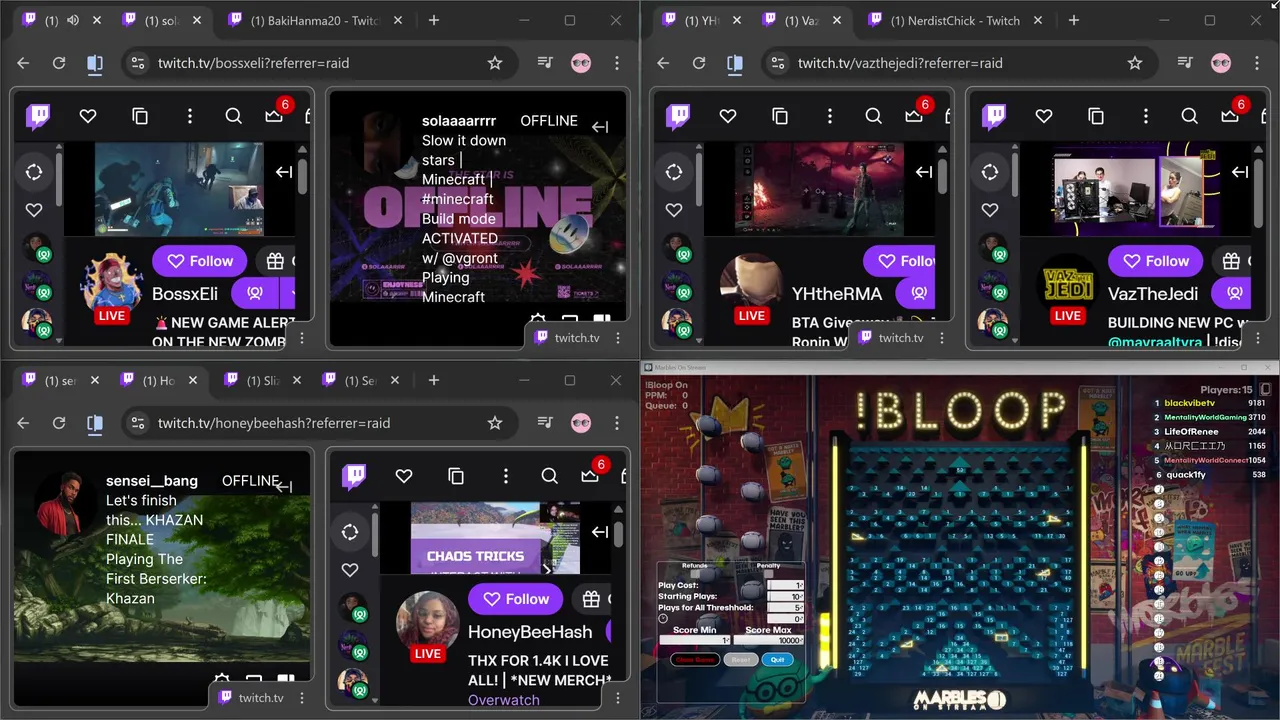
Task: Reload page in vazthejedi window
Action: pos(699,63)
